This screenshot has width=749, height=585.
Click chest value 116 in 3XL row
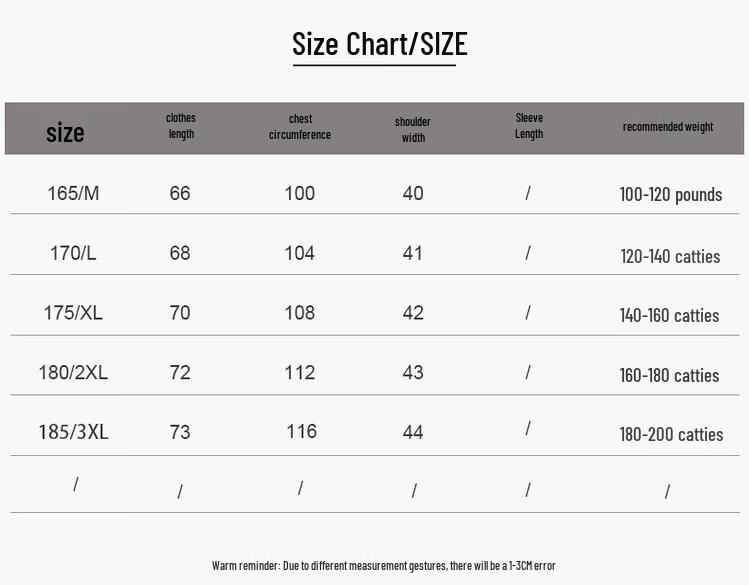[301, 431]
